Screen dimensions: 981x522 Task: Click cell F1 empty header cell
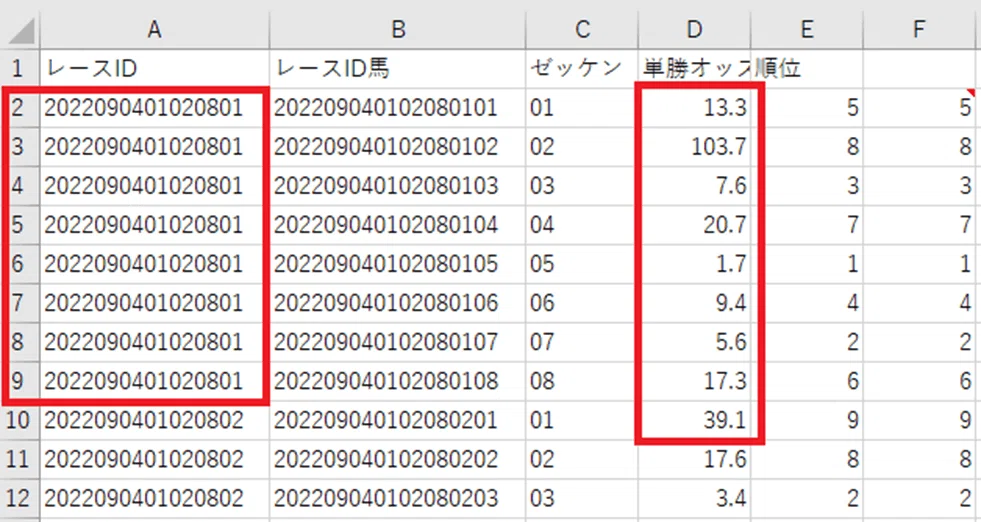(x=918, y=68)
